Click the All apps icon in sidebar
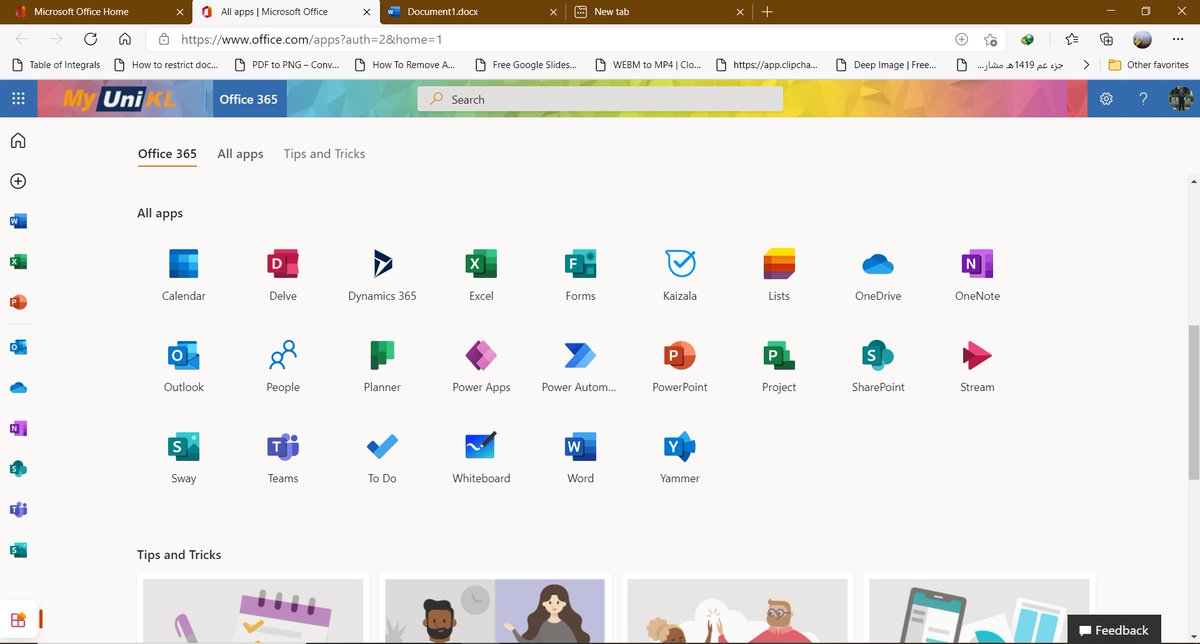This screenshot has height=644, width=1200. [x=18, y=620]
